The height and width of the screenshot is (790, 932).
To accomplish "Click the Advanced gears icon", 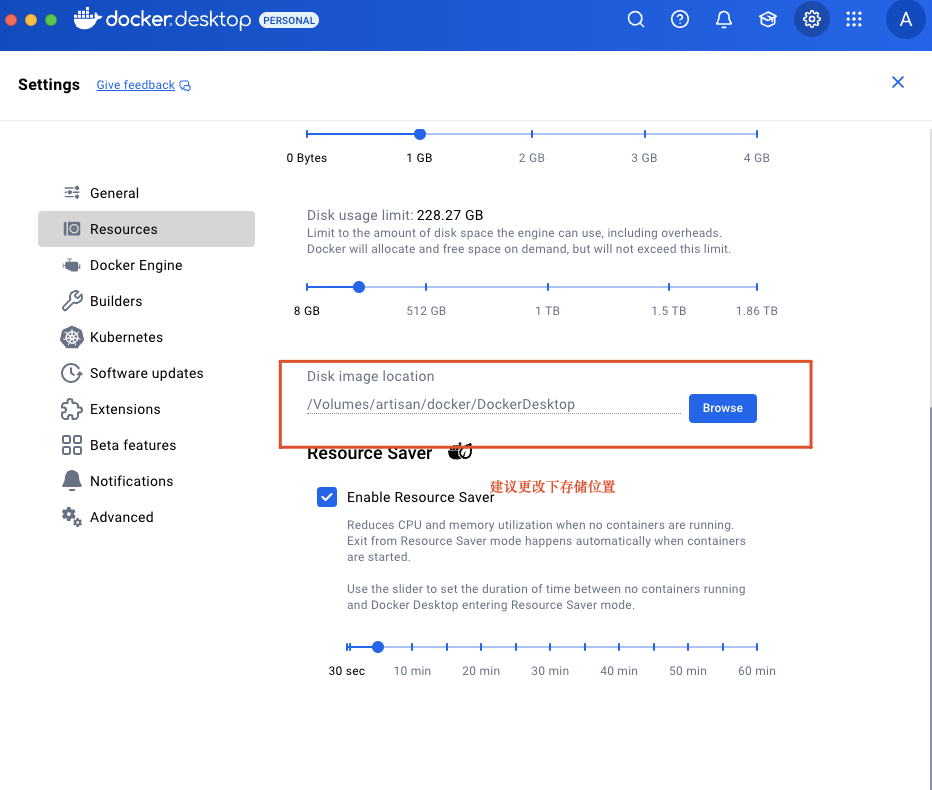I will pyautogui.click(x=72, y=517).
